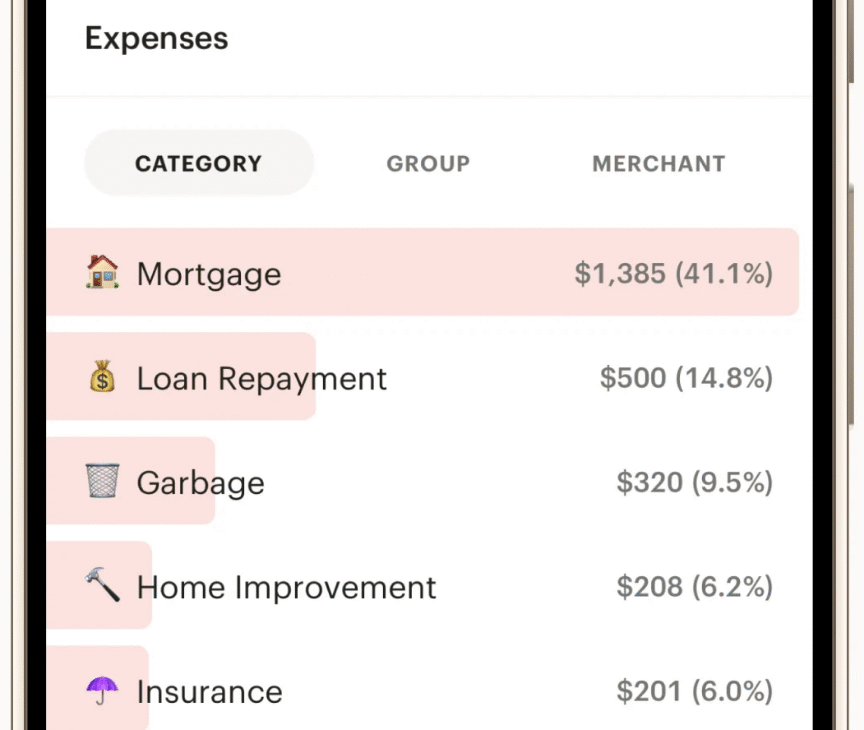864x730 pixels.
Task: Open the Group tab
Action: click(428, 163)
